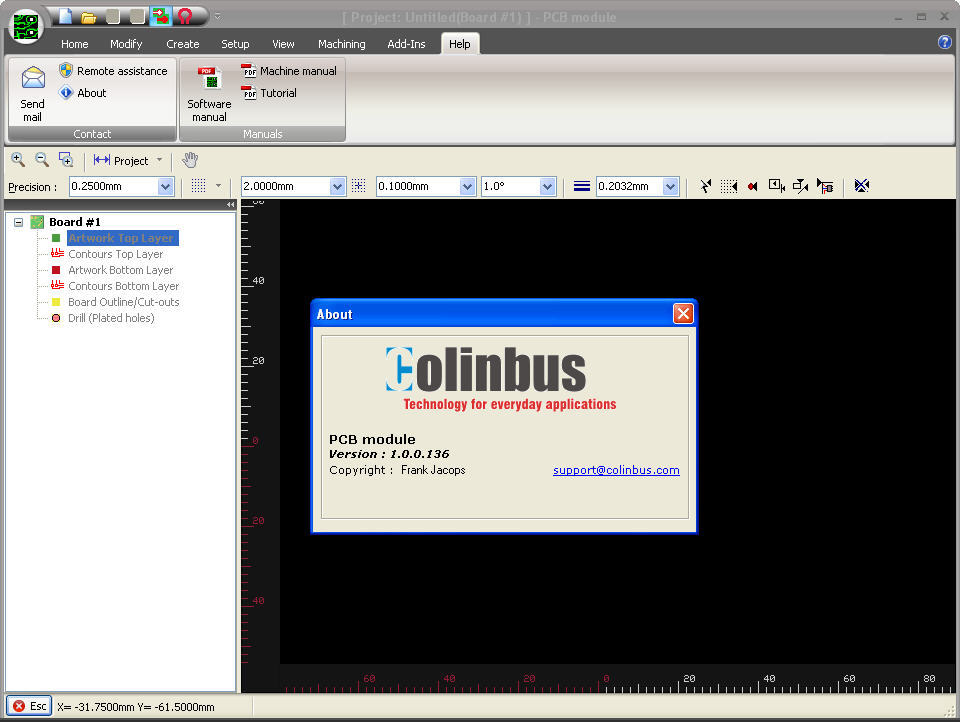Open the Precision dropdown

[x=165, y=186]
